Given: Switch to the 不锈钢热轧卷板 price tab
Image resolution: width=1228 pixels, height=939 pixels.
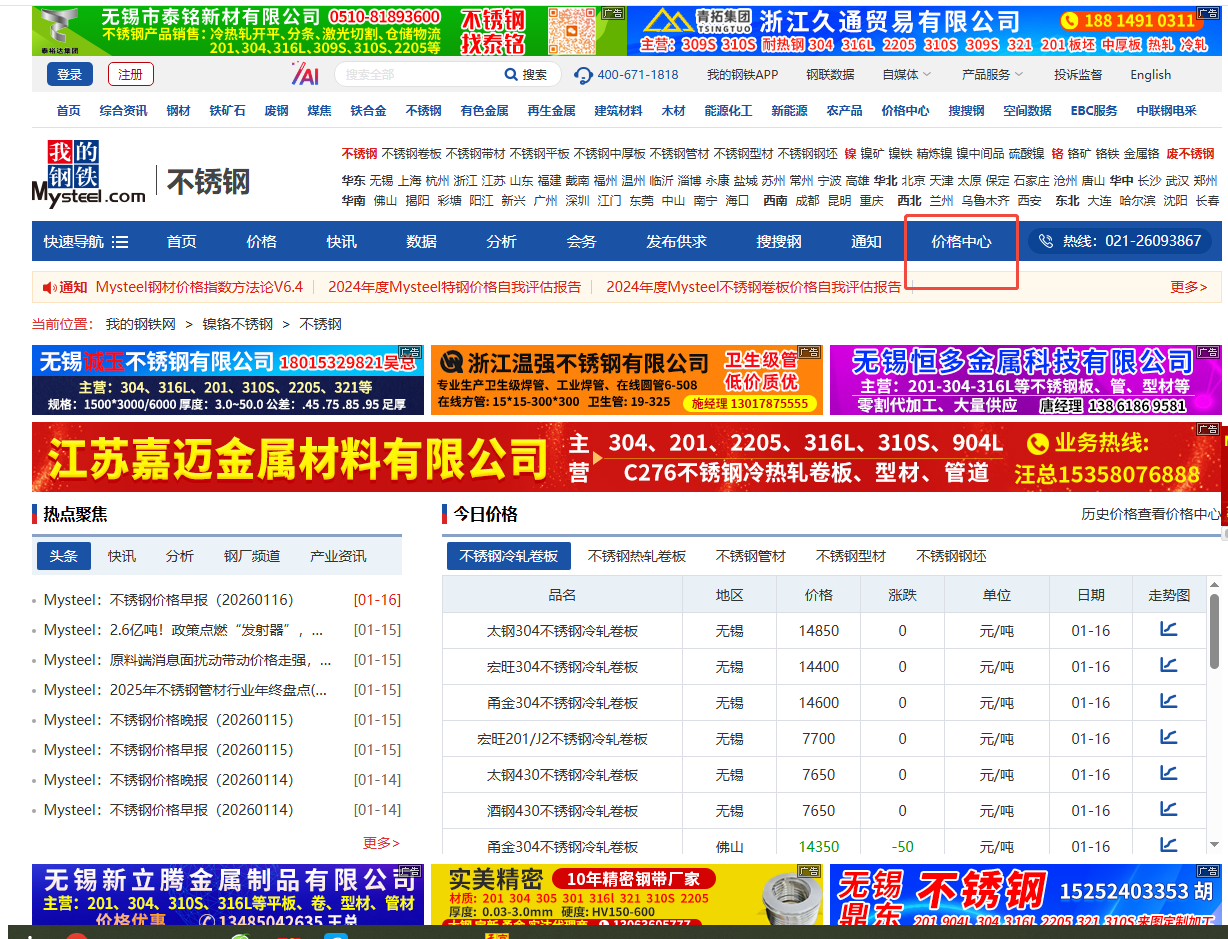Looking at the screenshot, I should (636, 556).
